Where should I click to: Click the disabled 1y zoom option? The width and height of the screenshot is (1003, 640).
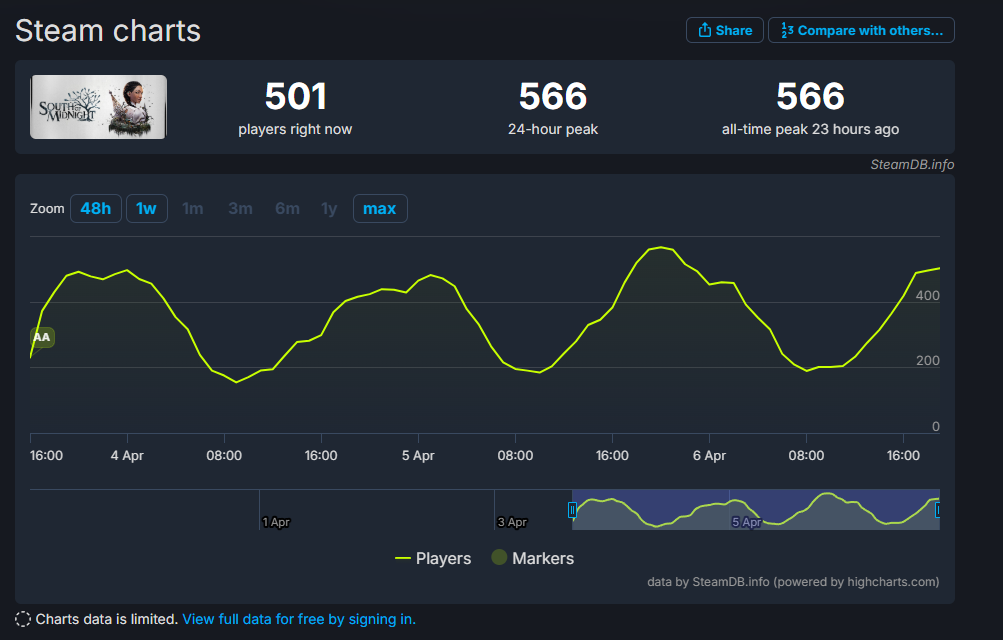(x=329, y=208)
